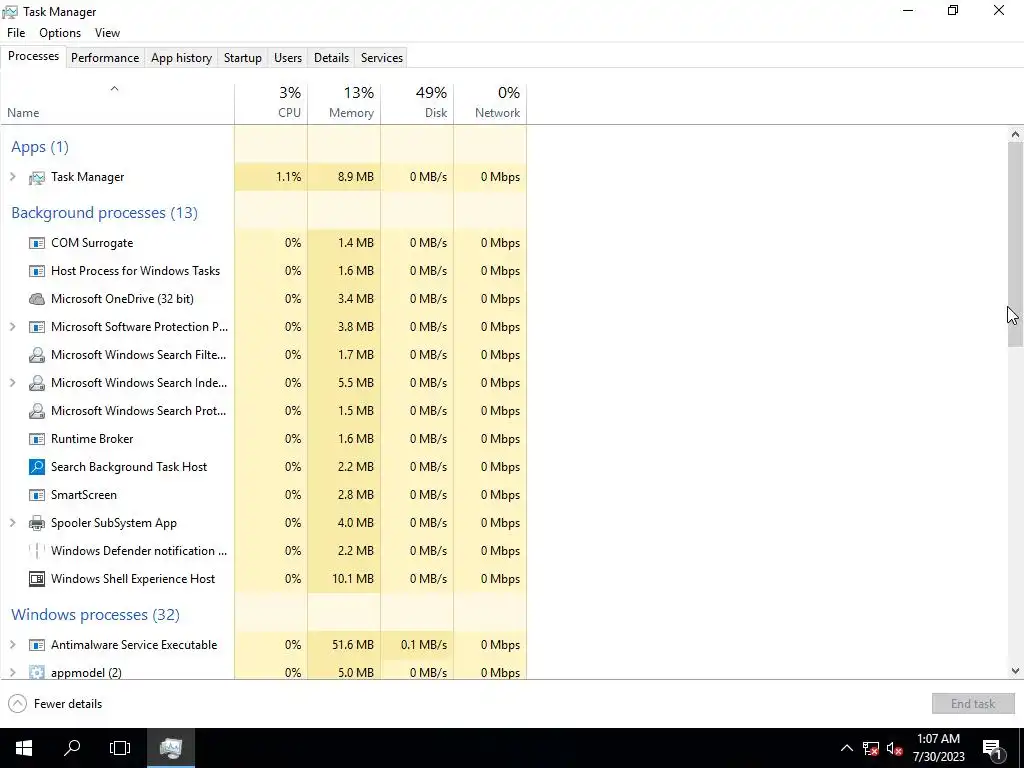
Task: Open the Action Center notification icon
Action: coord(992,748)
